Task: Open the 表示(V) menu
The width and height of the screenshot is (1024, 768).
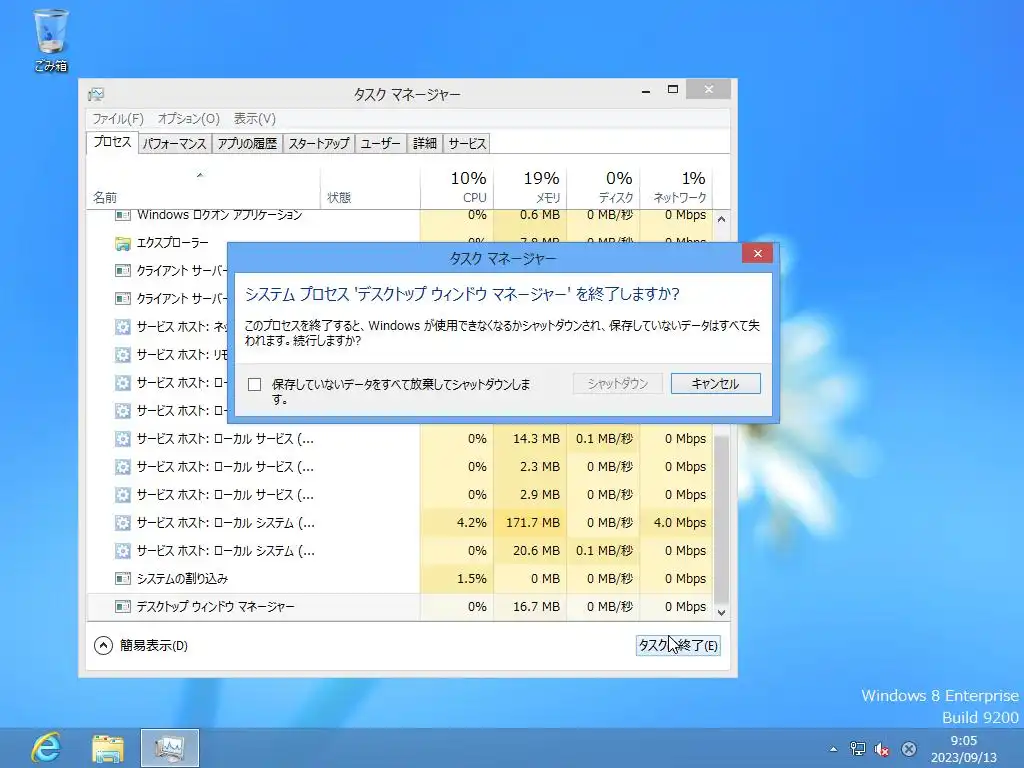Action: point(255,118)
